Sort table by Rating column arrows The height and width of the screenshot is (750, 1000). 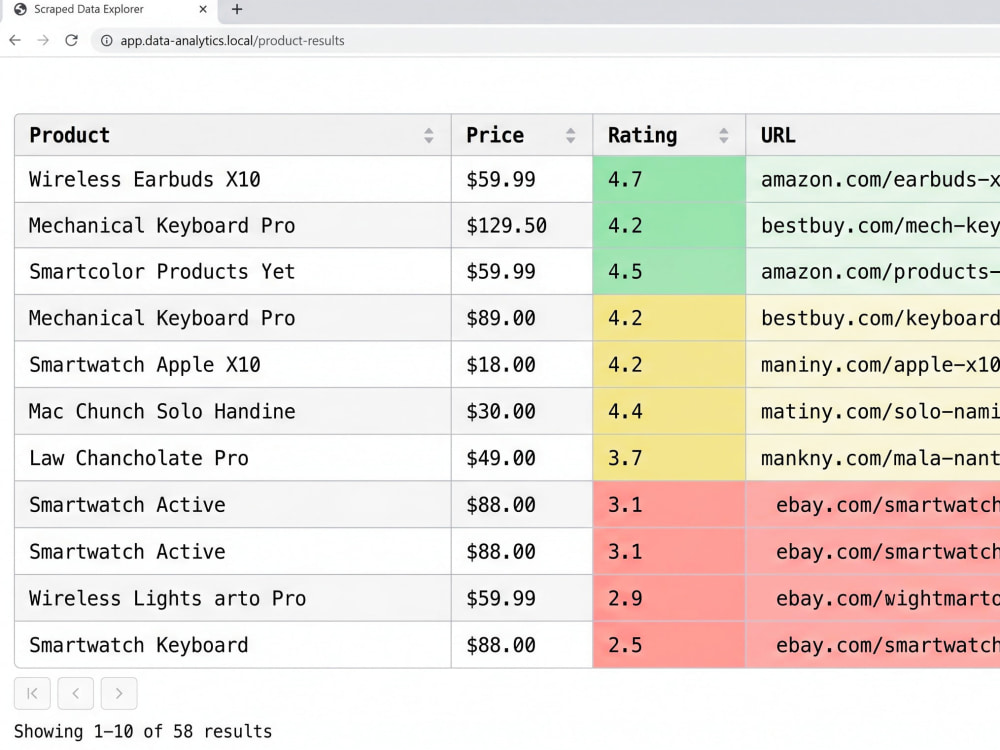click(x=723, y=135)
